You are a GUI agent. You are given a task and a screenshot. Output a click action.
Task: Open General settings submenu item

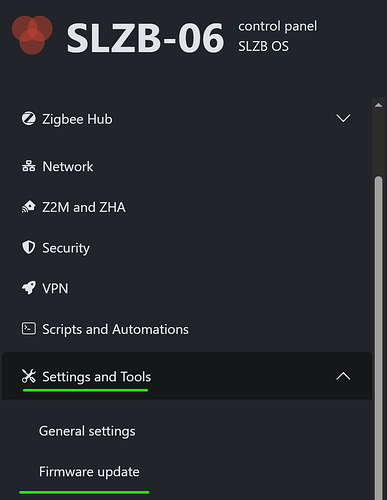click(87, 431)
